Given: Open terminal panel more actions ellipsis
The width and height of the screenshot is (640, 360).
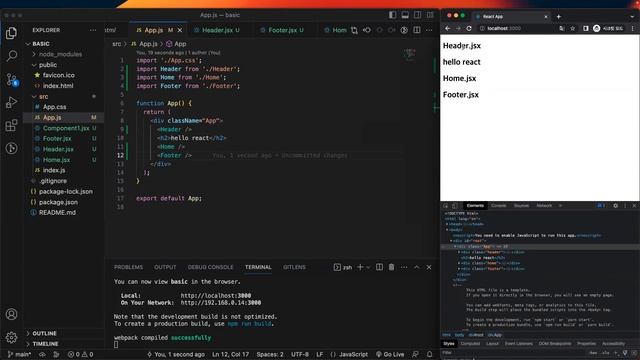Looking at the screenshot, I should tap(404, 267).
